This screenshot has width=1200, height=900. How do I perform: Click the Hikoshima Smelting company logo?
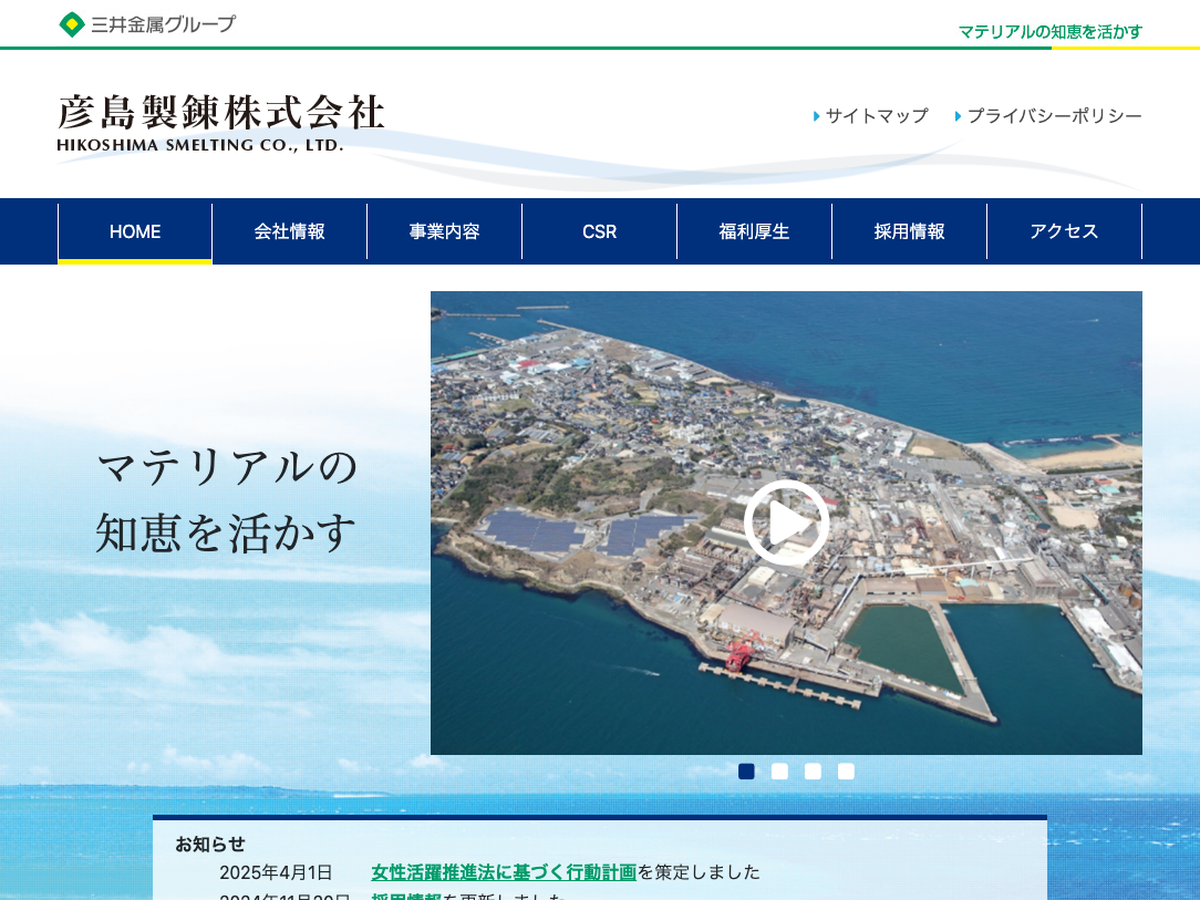220,122
